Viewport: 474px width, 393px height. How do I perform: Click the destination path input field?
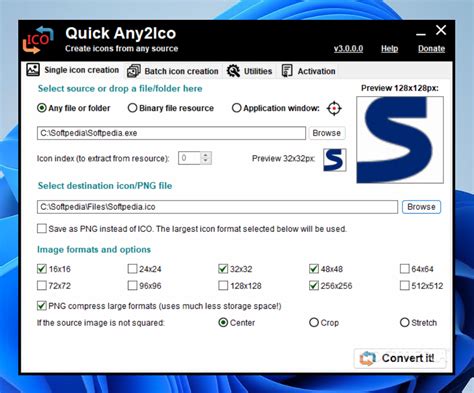[x=217, y=207]
